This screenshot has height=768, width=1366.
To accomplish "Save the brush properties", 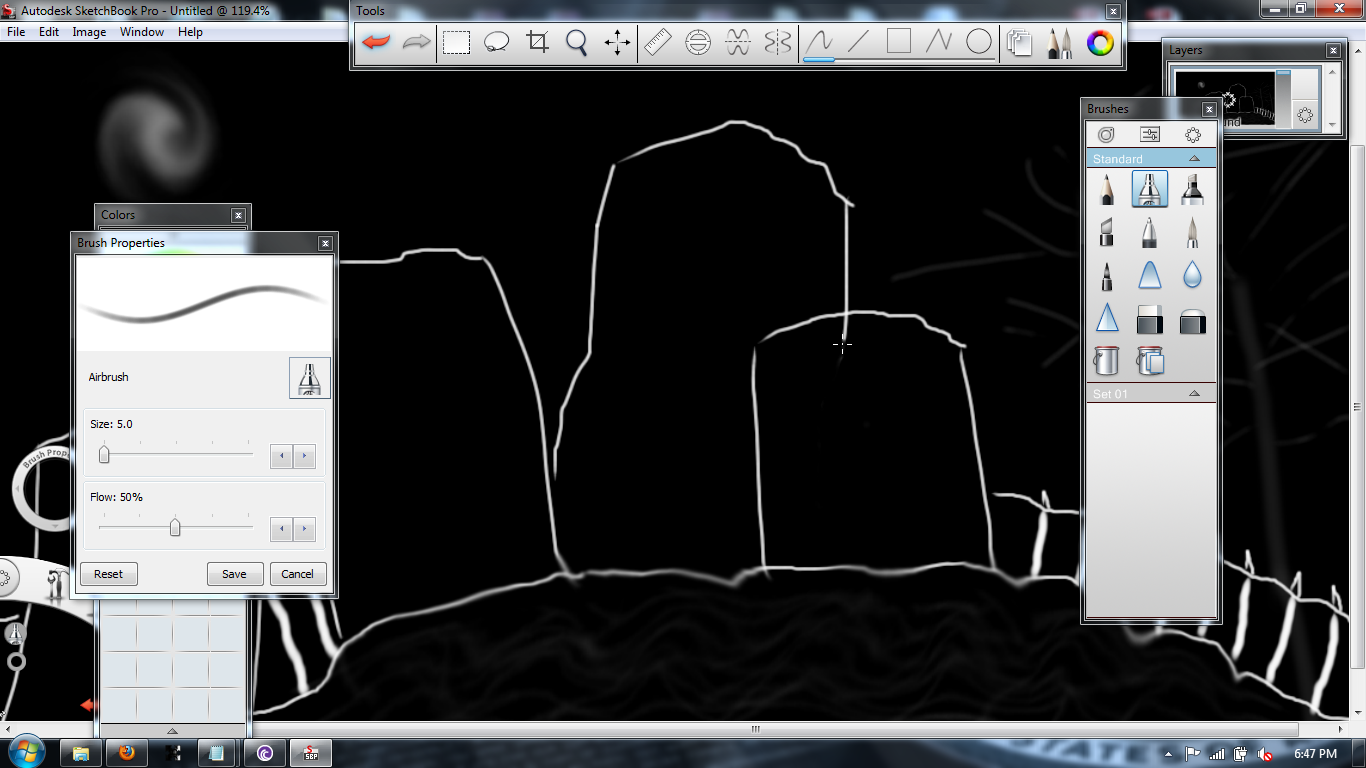I will tap(234, 574).
